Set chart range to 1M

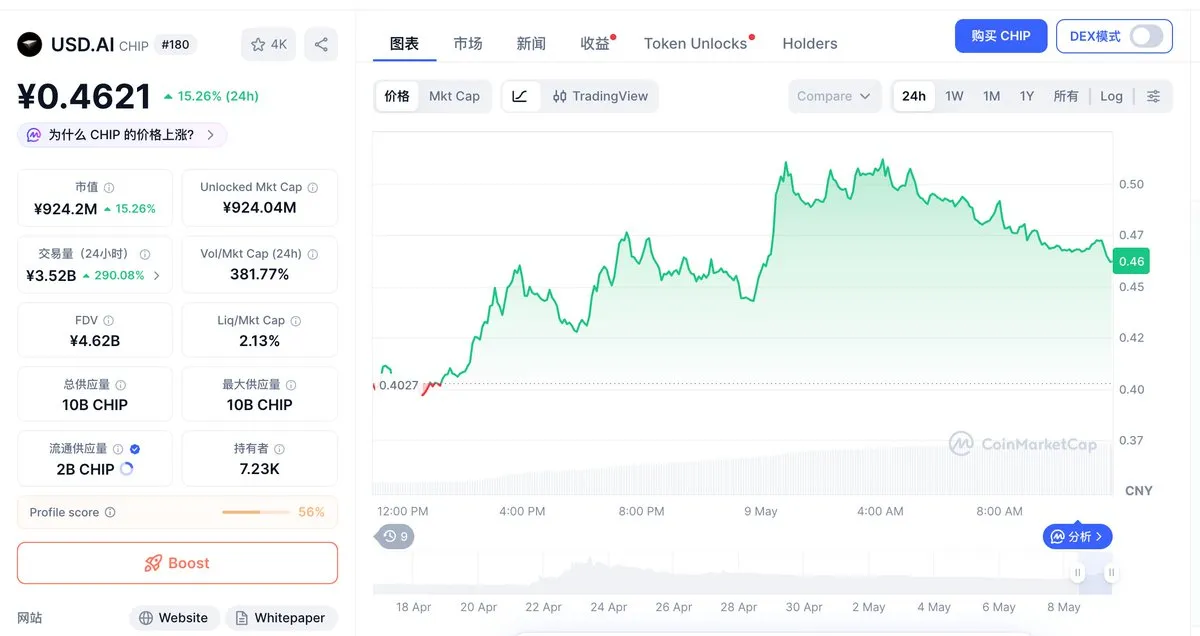pos(991,96)
